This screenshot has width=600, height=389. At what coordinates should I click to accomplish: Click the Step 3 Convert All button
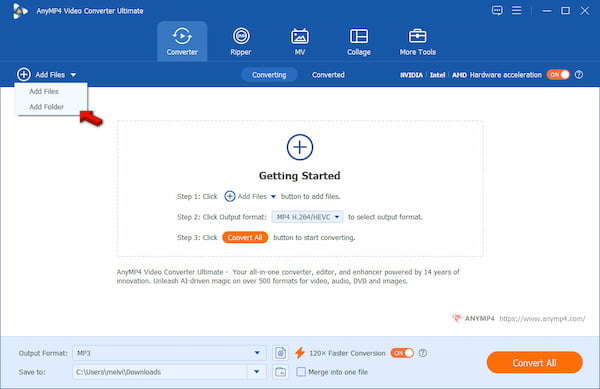[245, 238]
